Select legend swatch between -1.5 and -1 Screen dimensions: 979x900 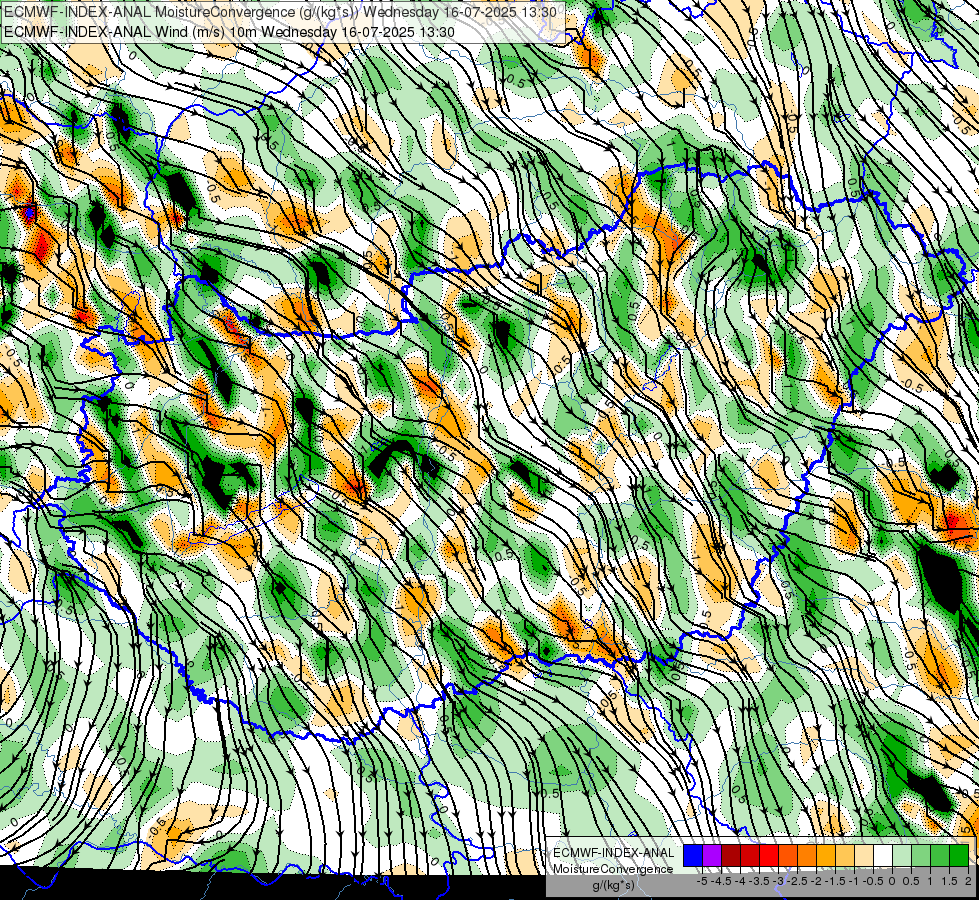click(x=845, y=856)
